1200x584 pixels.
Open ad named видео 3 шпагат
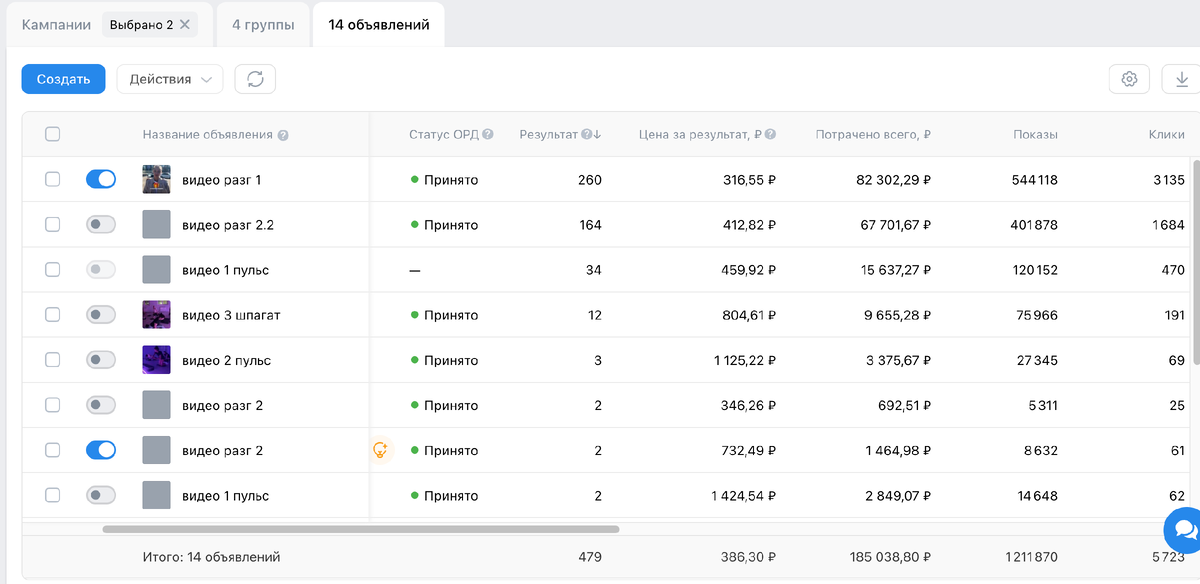231,315
